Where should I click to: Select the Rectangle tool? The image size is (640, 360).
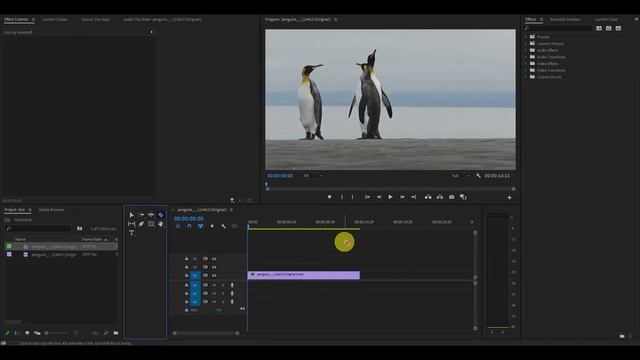pyautogui.click(x=151, y=224)
